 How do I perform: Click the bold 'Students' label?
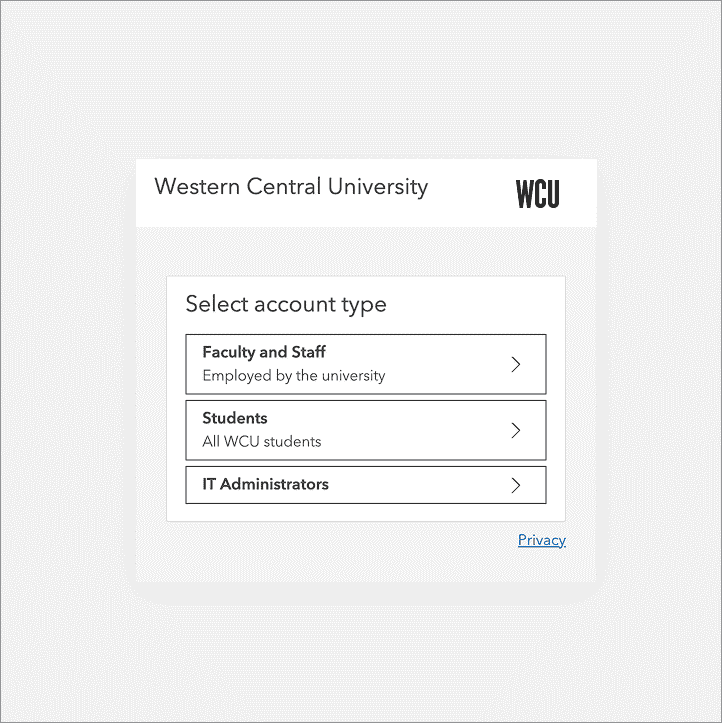click(235, 418)
